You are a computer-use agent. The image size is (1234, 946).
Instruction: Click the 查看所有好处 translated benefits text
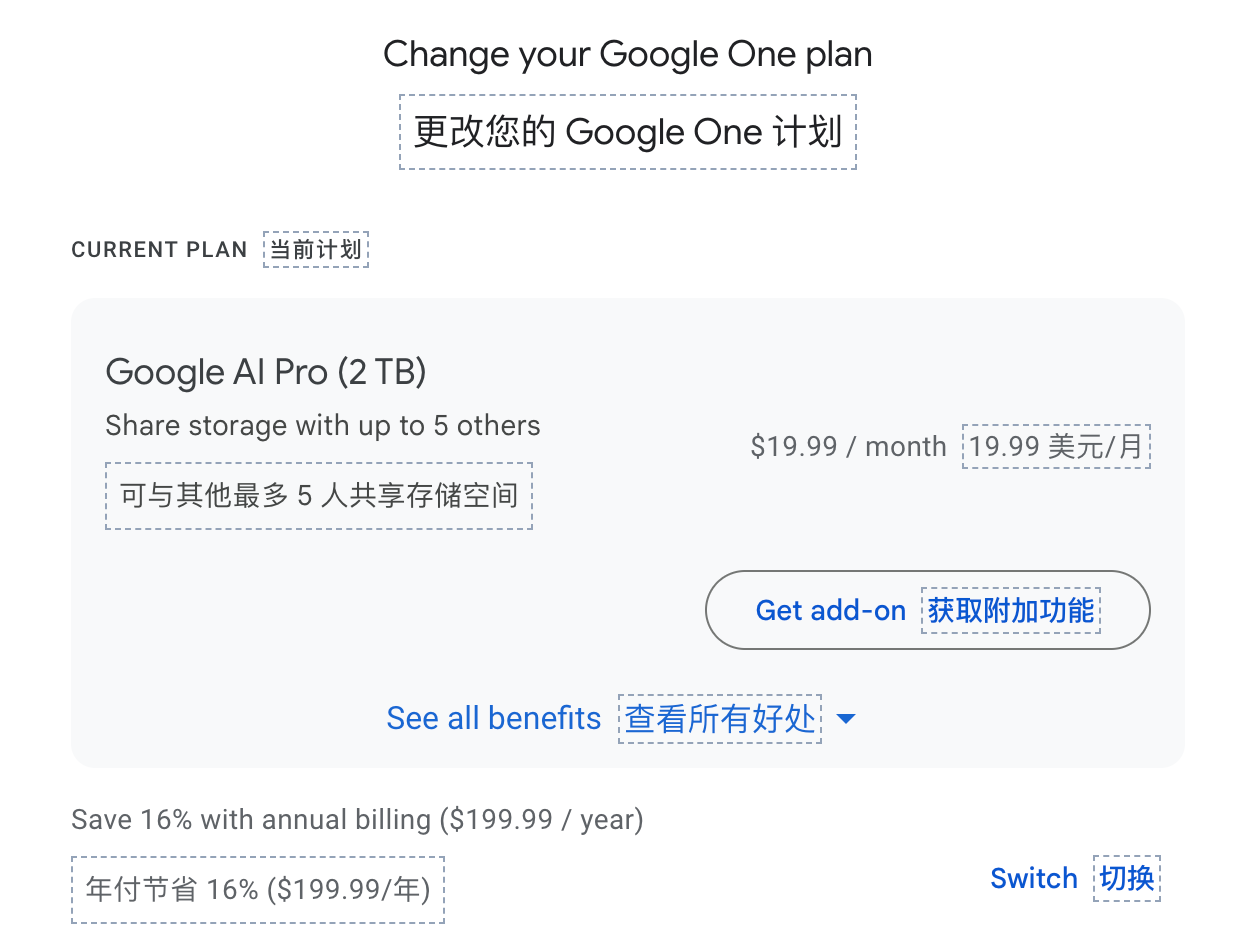point(720,719)
